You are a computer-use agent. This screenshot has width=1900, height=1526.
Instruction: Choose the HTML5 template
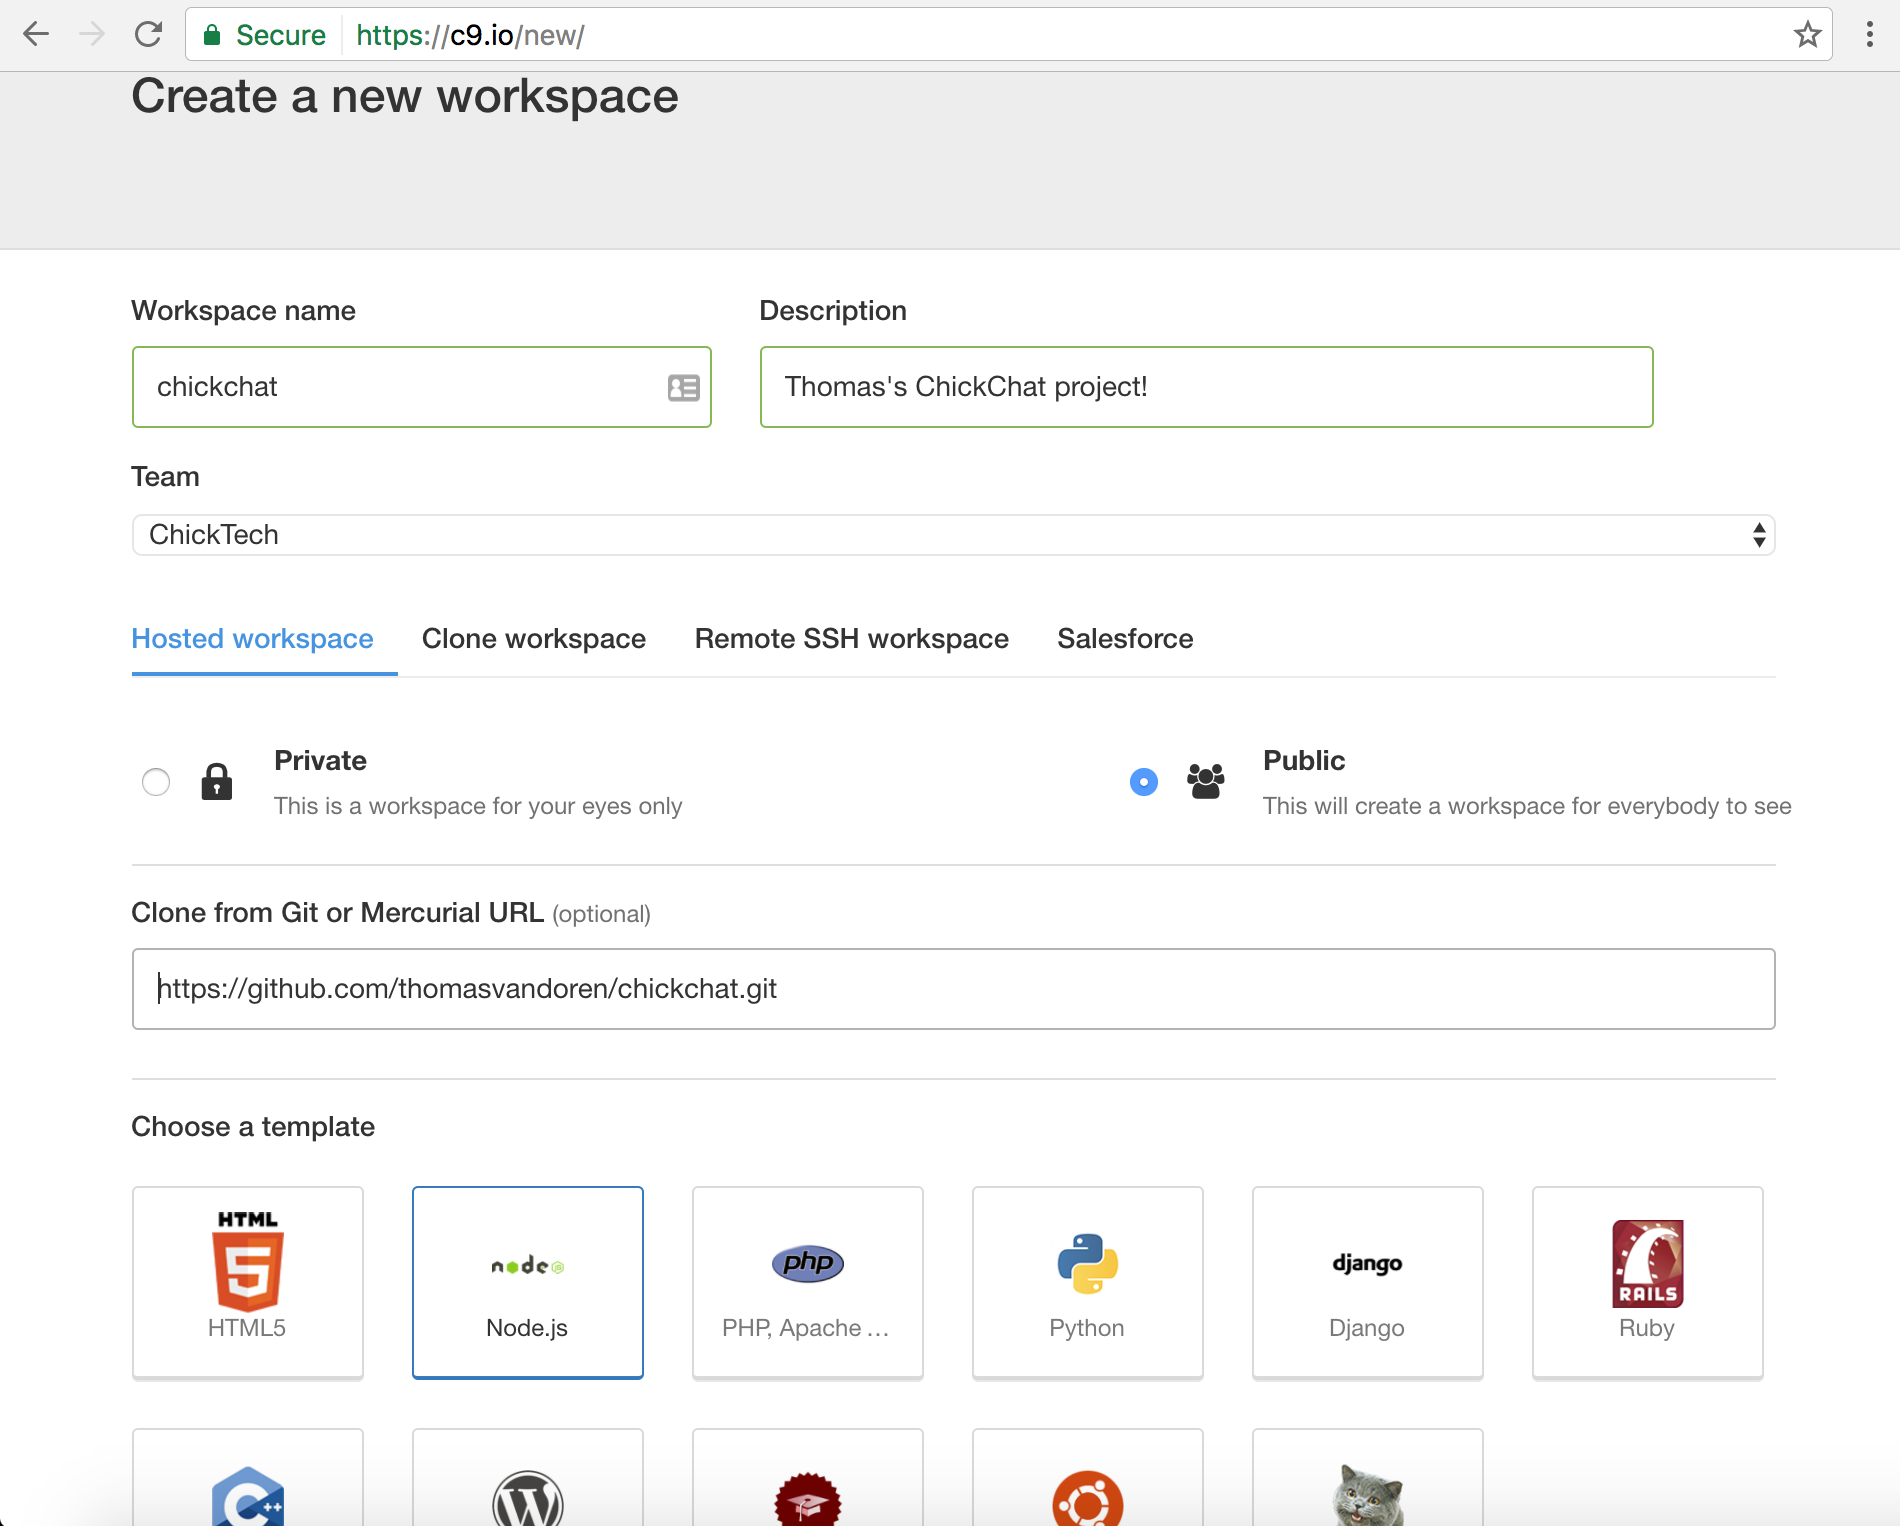click(x=248, y=1283)
